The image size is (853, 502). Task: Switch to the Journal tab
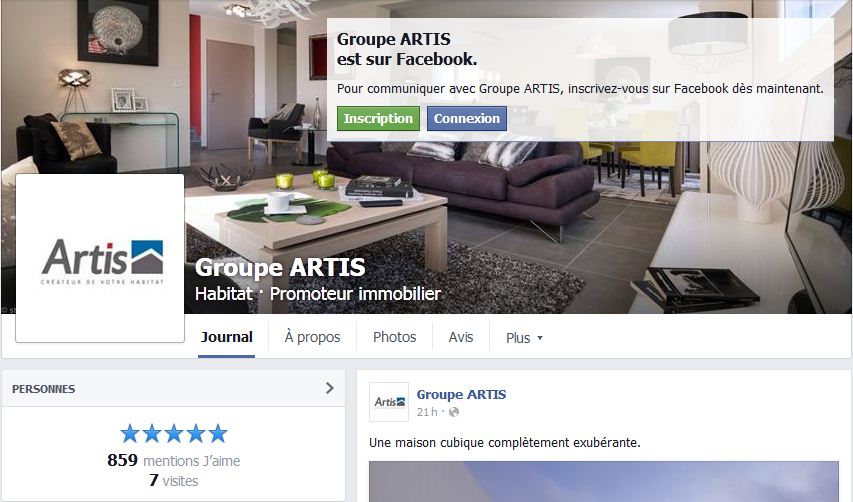click(x=226, y=337)
